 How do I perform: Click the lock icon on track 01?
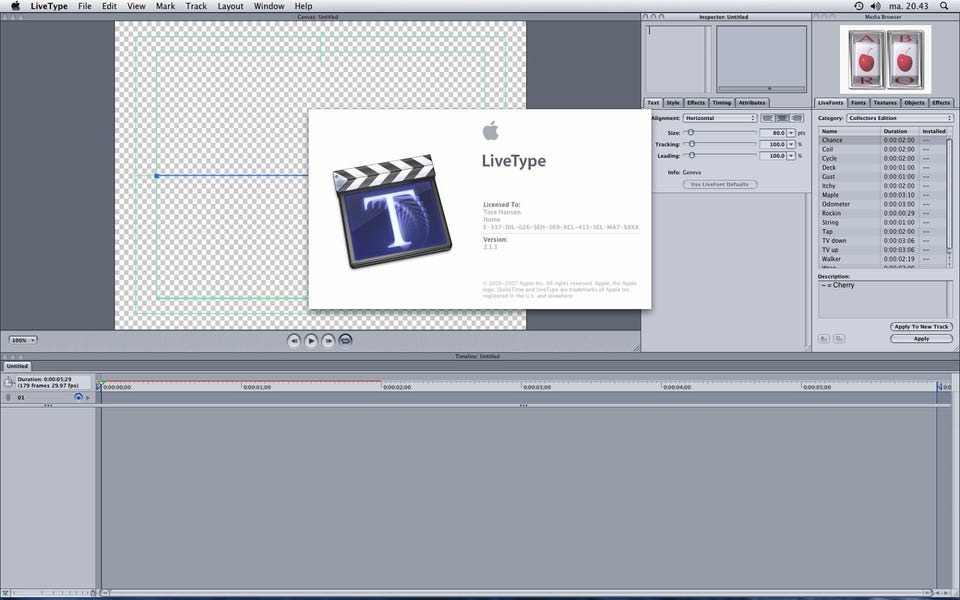tap(8, 397)
